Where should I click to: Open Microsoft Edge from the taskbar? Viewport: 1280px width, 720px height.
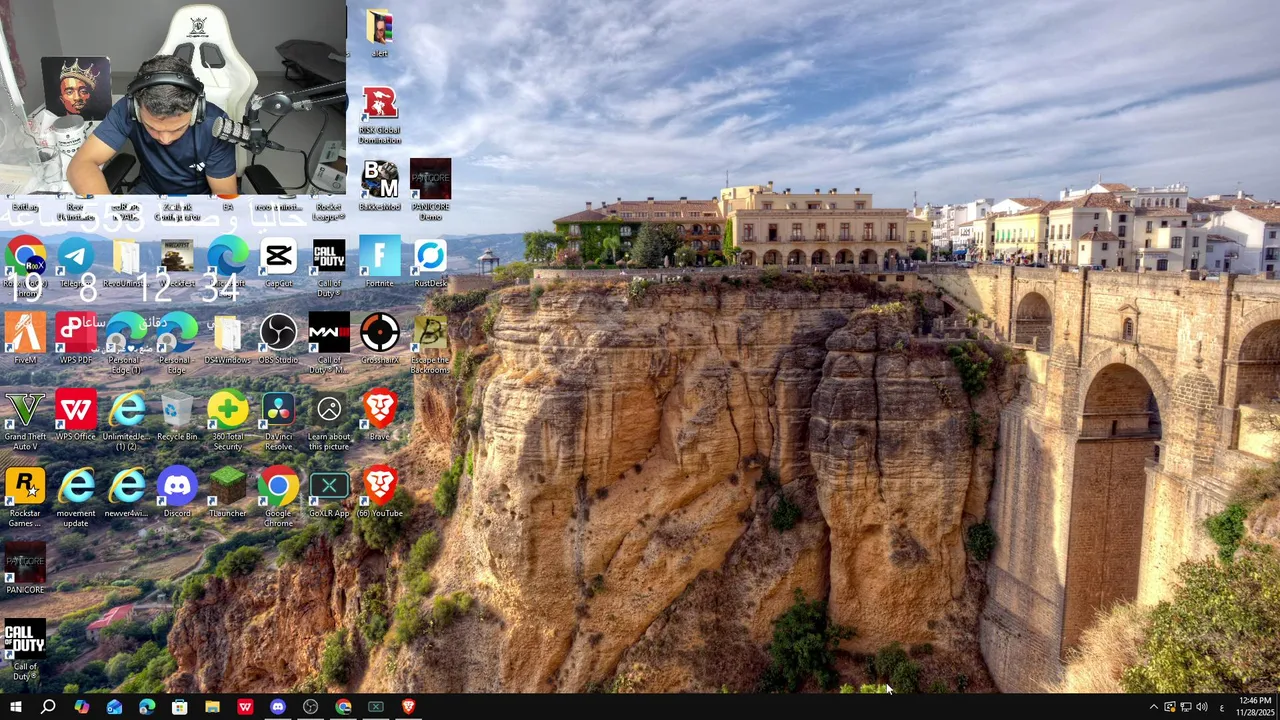[147, 707]
